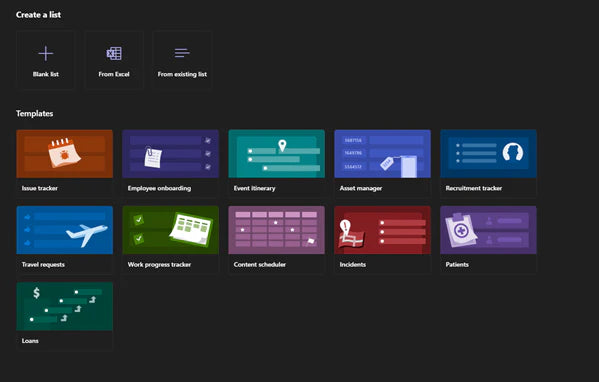Image resolution: width=599 pixels, height=382 pixels.
Task: Click the Asset manager label
Action: [361, 188]
